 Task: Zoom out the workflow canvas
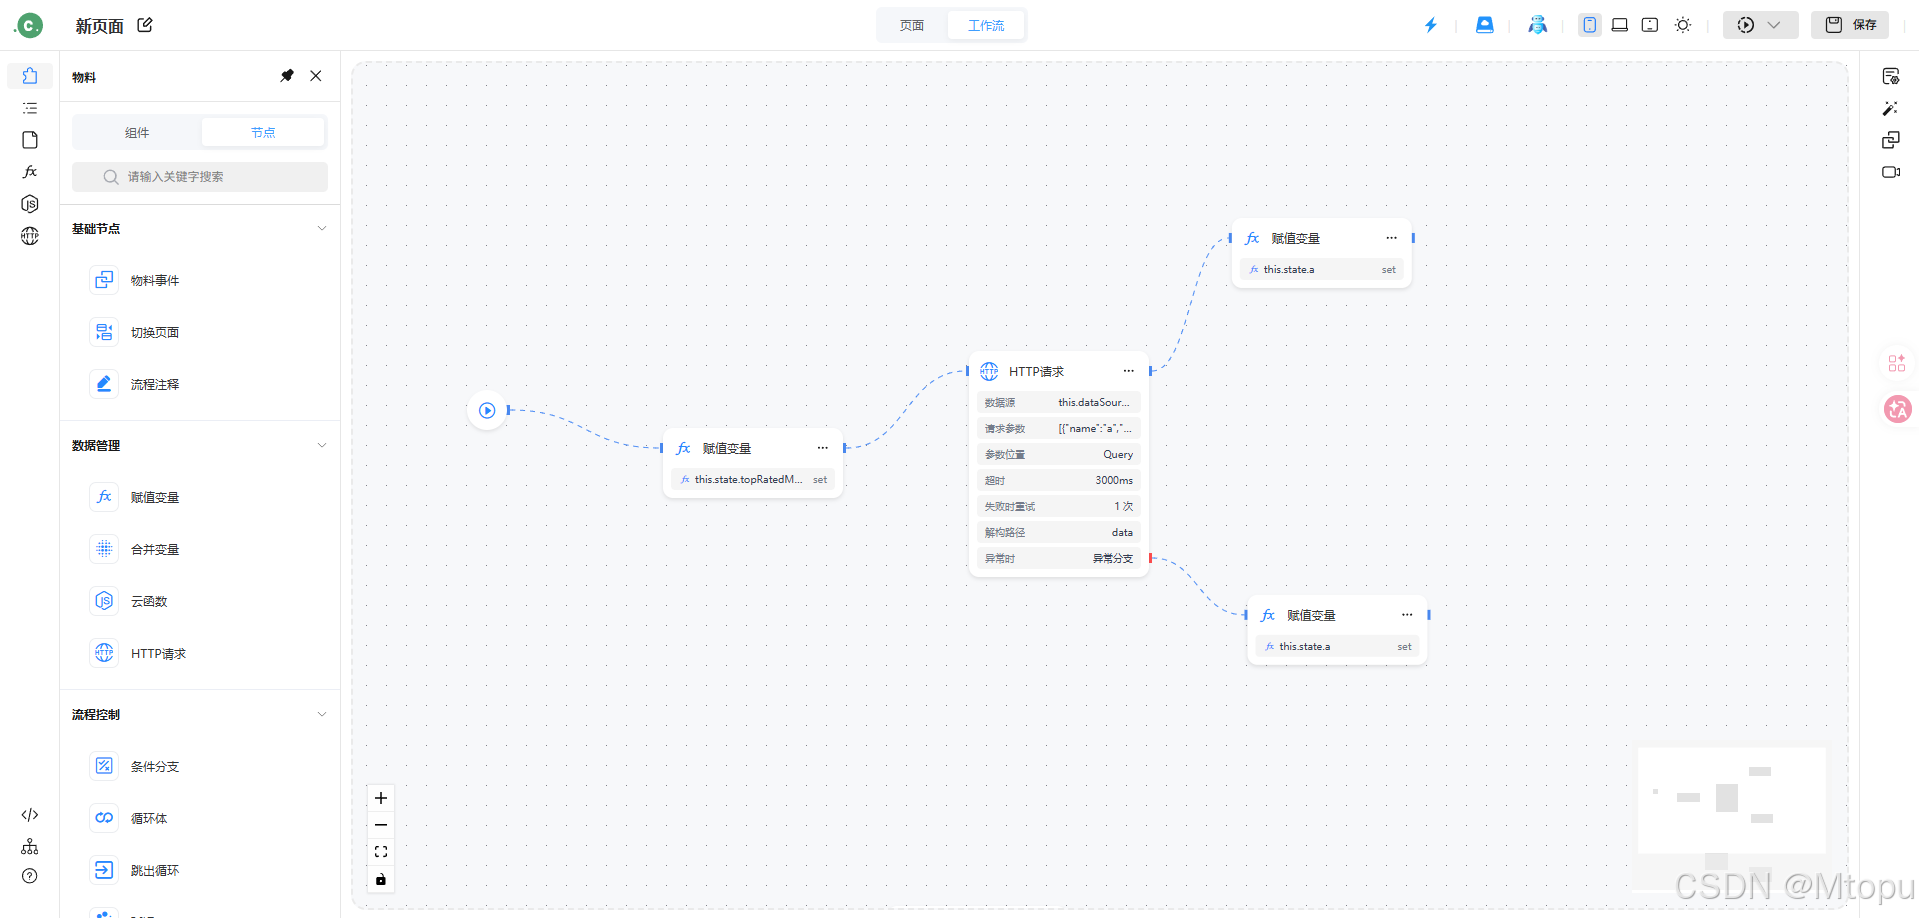(x=381, y=825)
